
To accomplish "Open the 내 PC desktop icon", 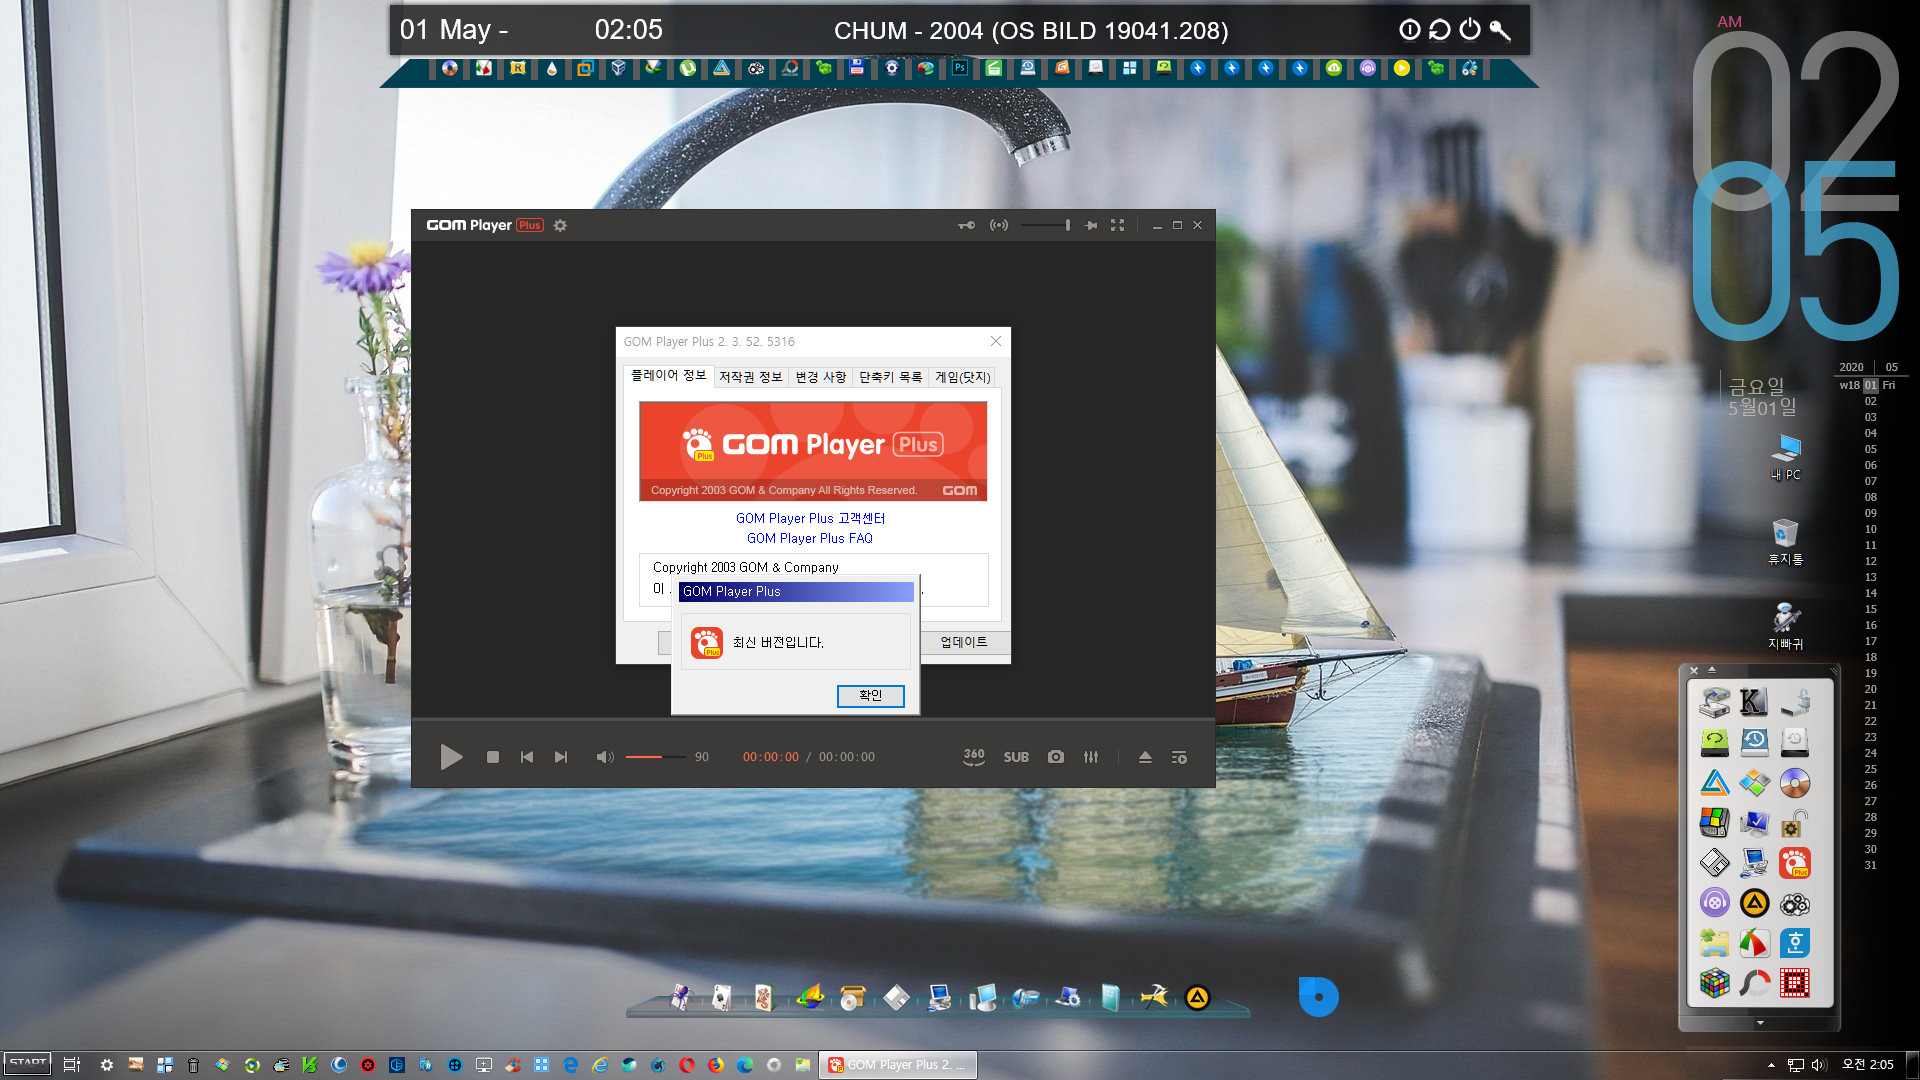I will (1786, 458).
